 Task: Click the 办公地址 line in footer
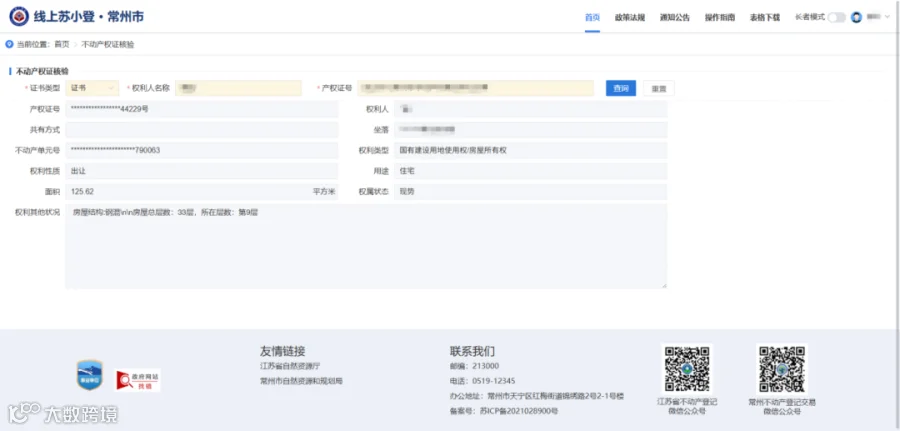[537, 396]
